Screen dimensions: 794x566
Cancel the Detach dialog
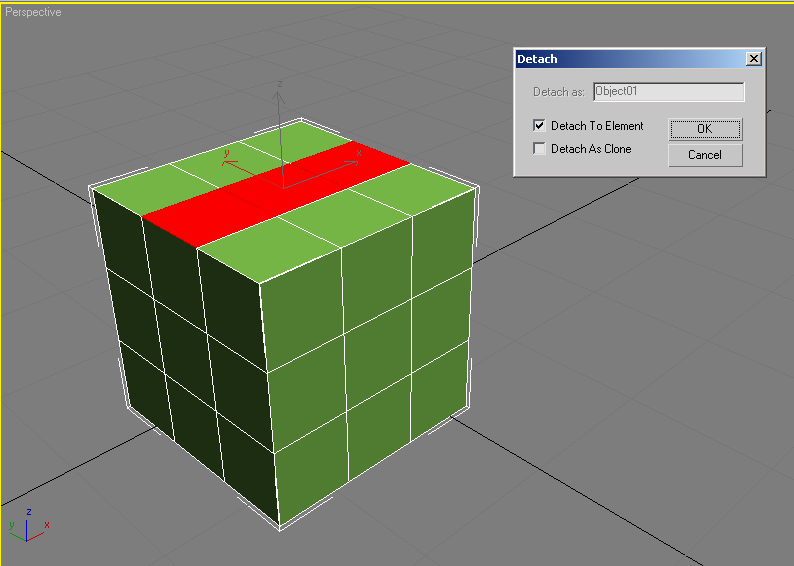(705, 155)
